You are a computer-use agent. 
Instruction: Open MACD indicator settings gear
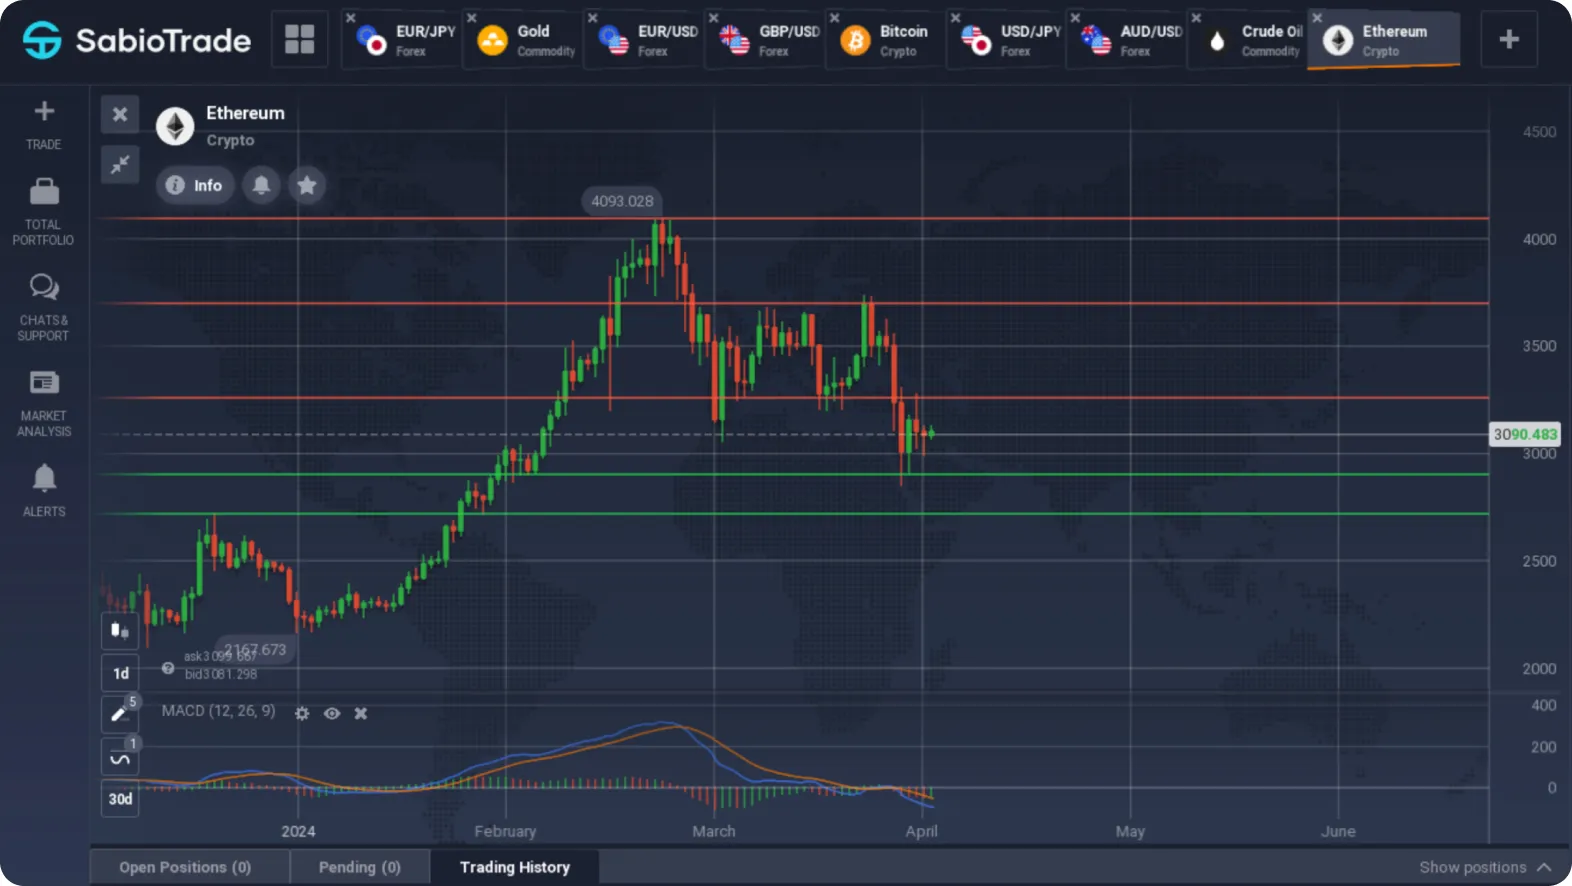[x=302, y=713]
